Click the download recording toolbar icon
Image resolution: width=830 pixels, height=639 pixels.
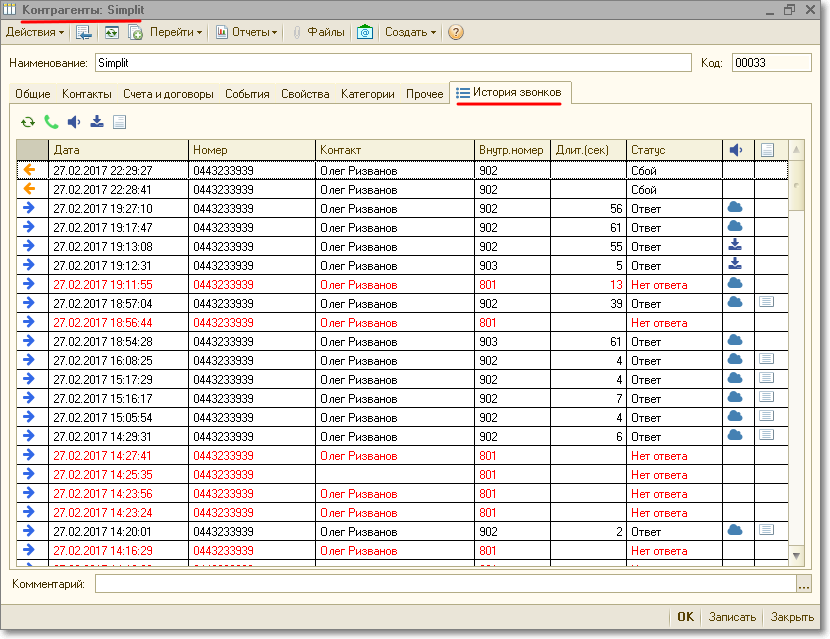click(x=97, y=122)
